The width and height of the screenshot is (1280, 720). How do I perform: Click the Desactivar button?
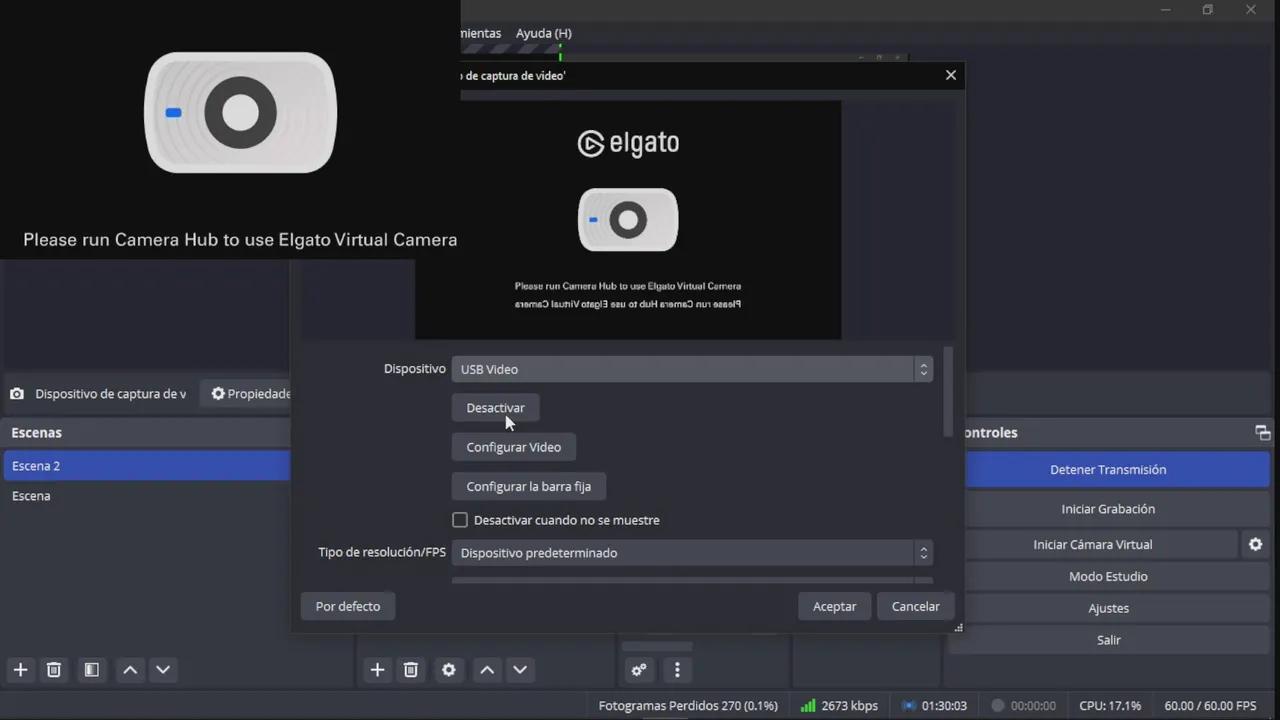pos(495,408)
